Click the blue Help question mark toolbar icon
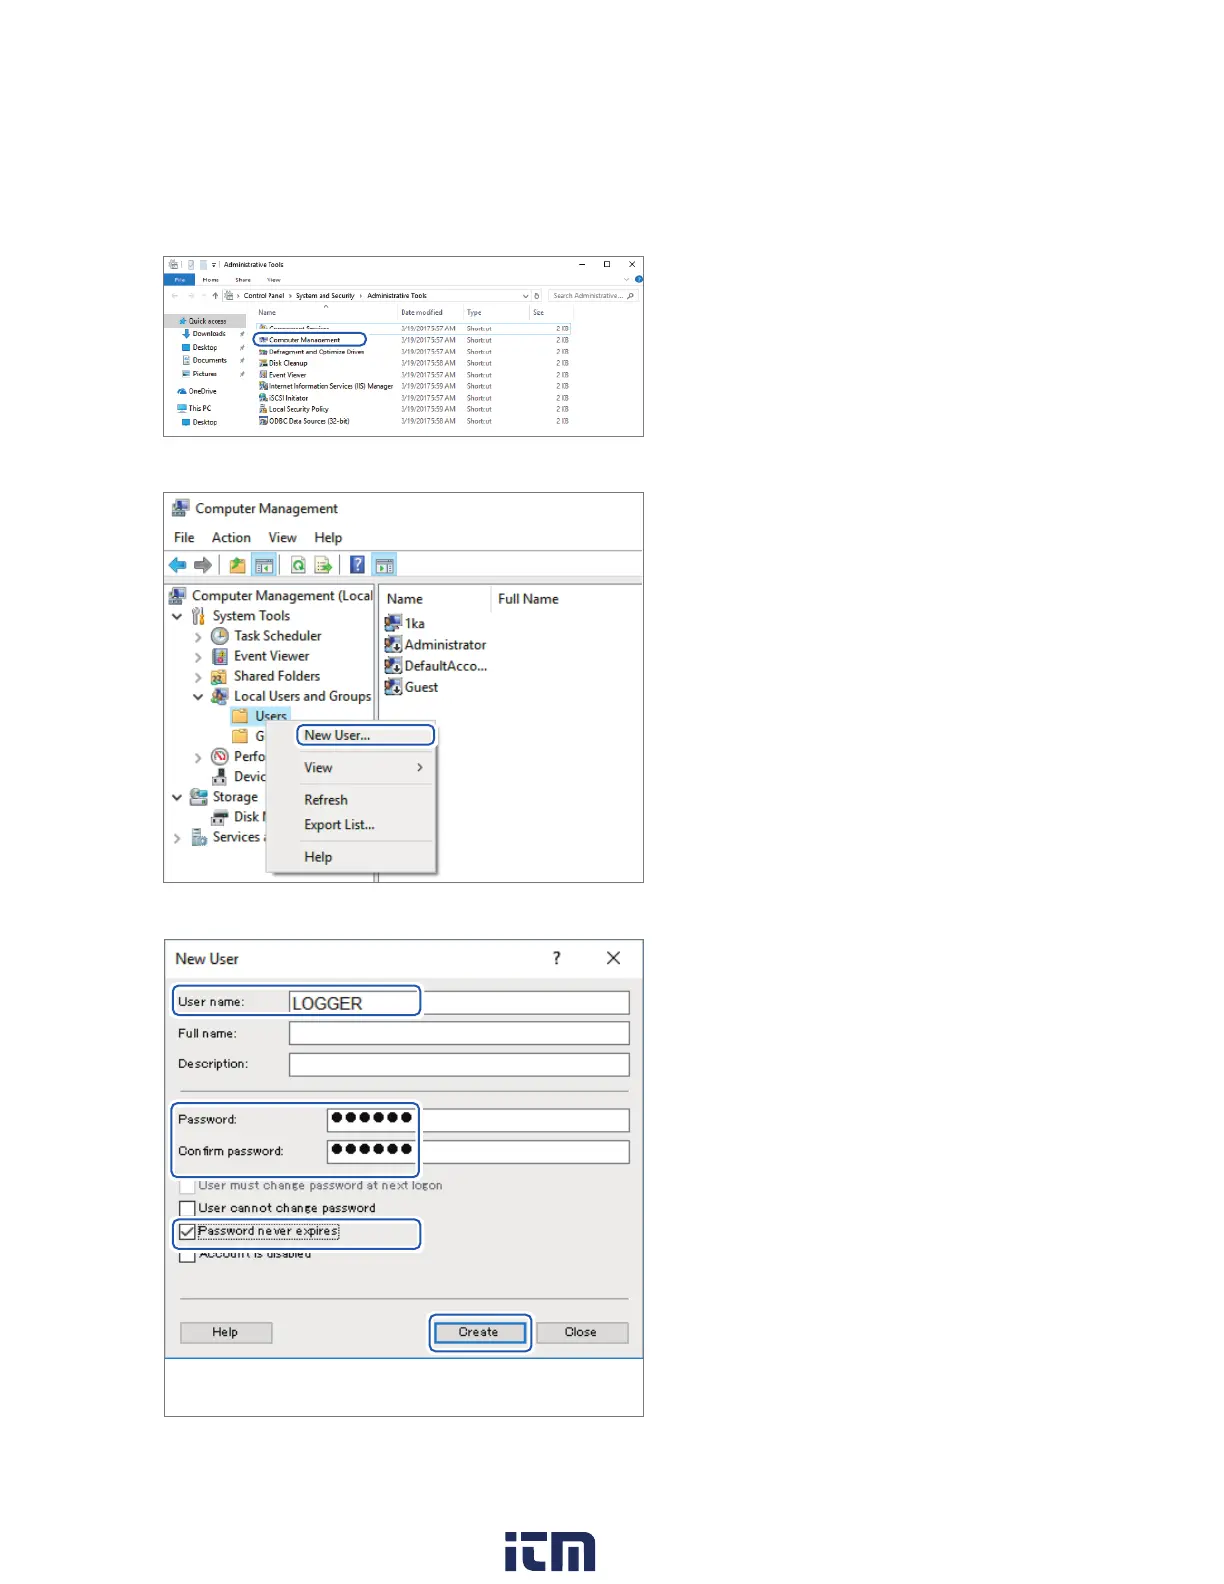Screen dimensions: 1224x1584 (x=357, y=565)
